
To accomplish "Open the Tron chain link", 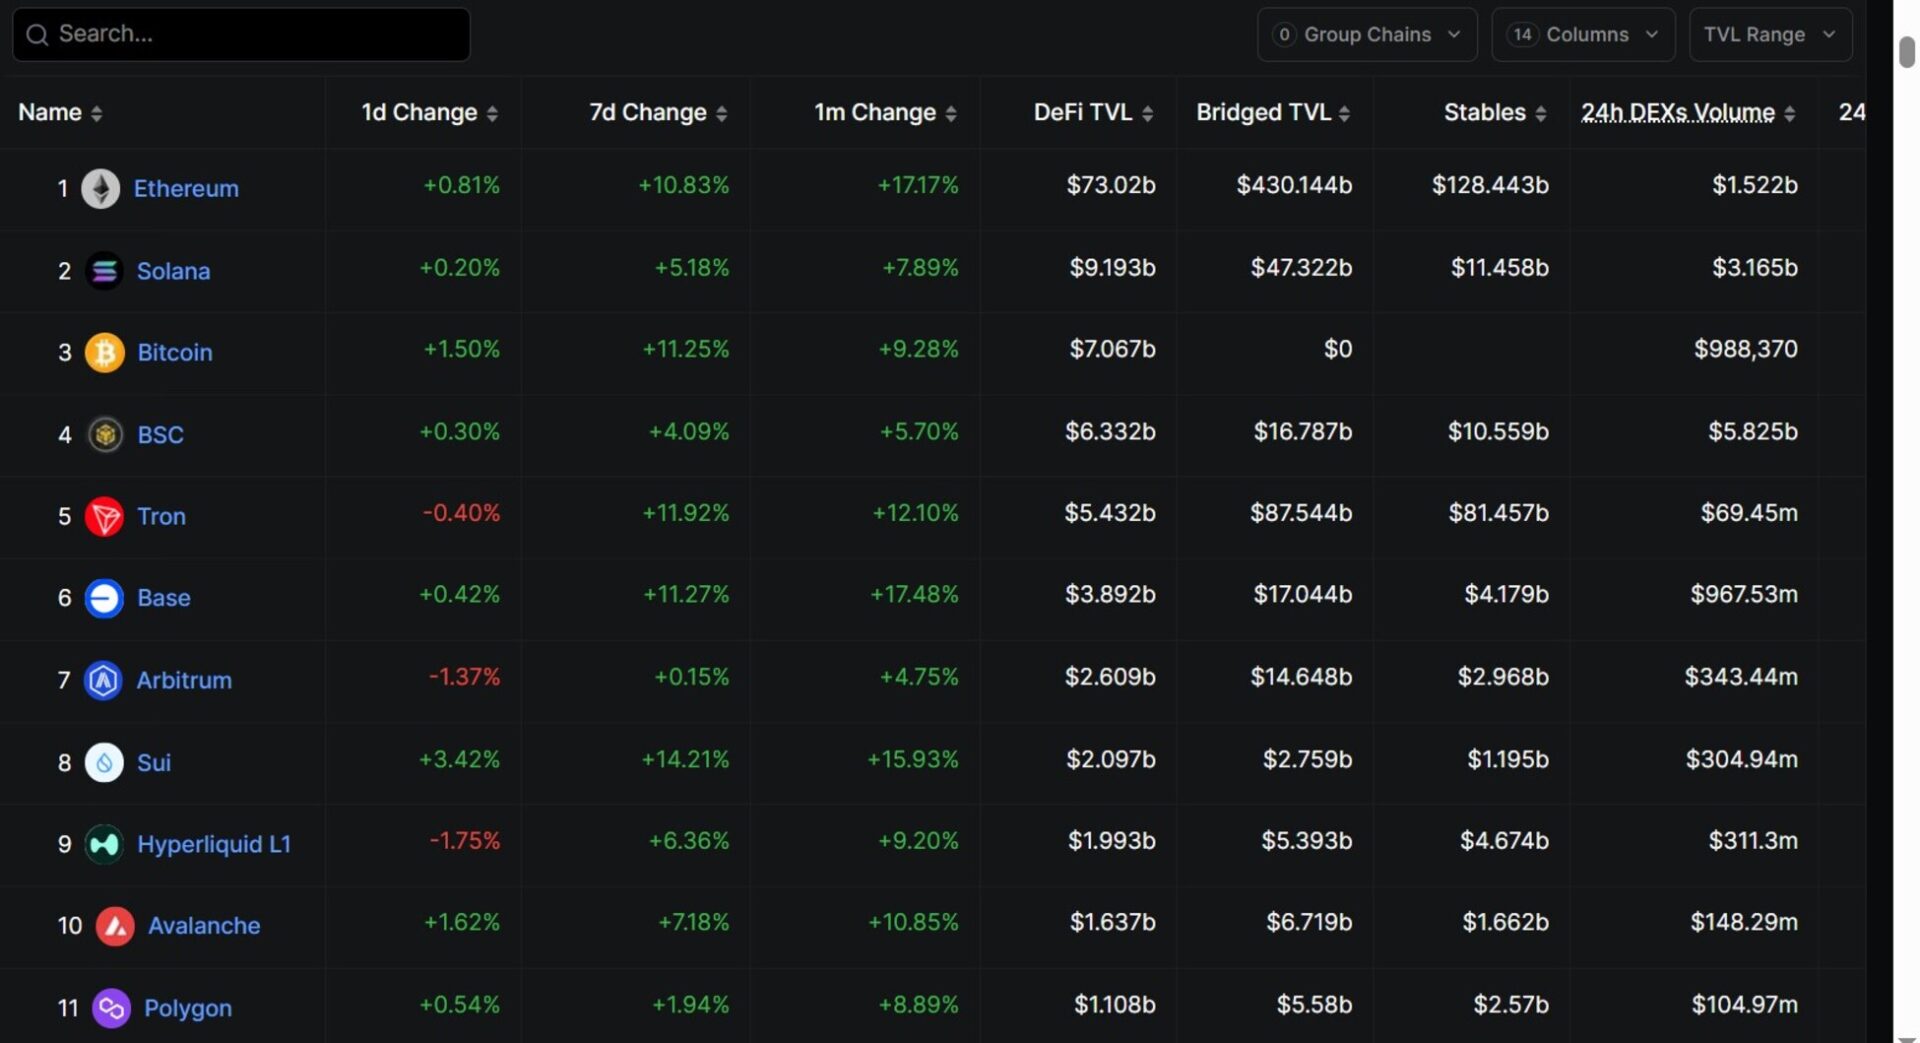I will point(161,516).
